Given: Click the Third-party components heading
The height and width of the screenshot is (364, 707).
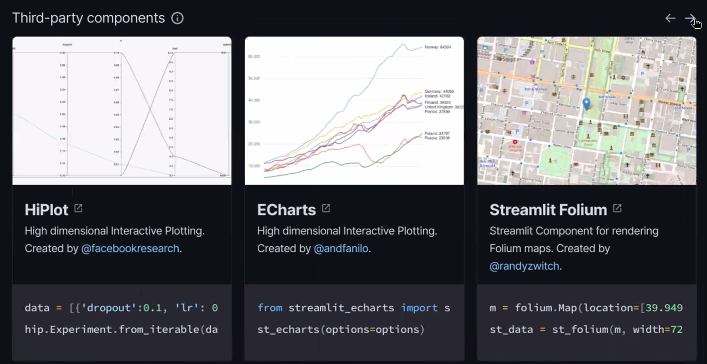Looking at the screenshot, I should pos(88,18).
